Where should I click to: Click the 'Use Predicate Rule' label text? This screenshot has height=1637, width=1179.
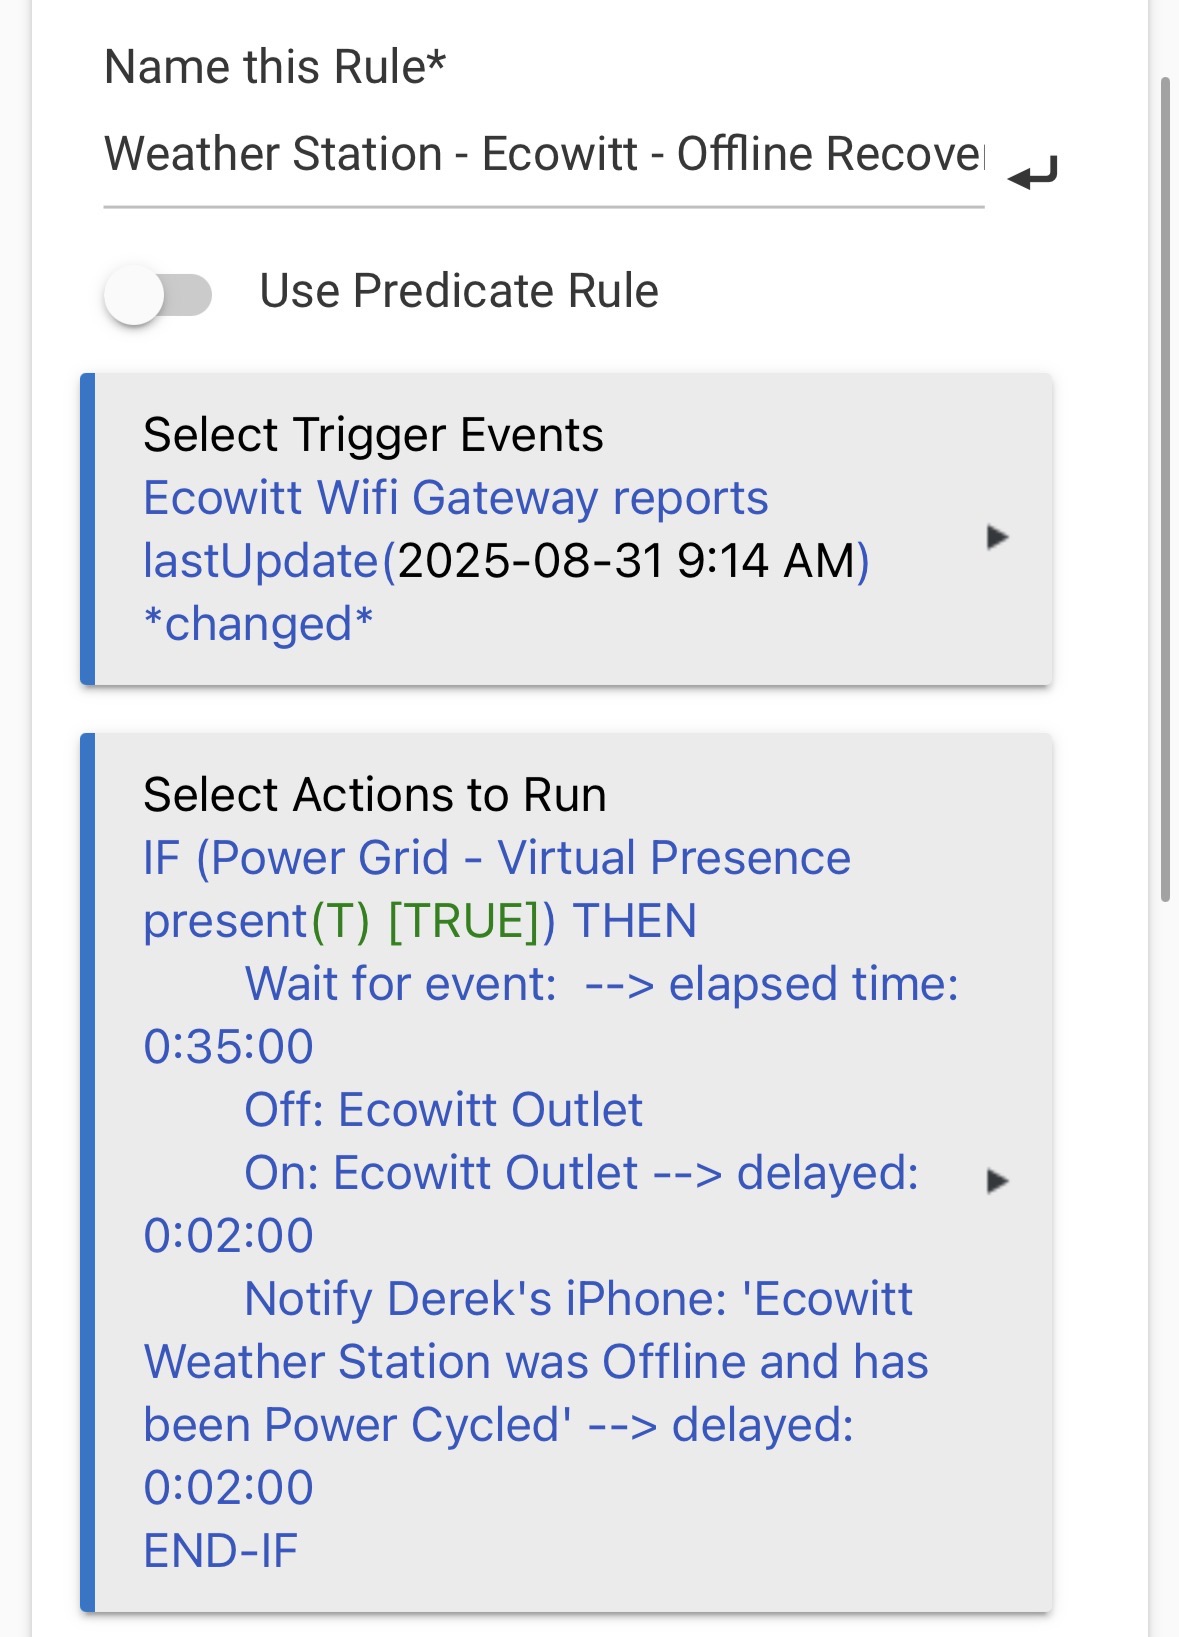pyautogui.click(x=459, y=291)
